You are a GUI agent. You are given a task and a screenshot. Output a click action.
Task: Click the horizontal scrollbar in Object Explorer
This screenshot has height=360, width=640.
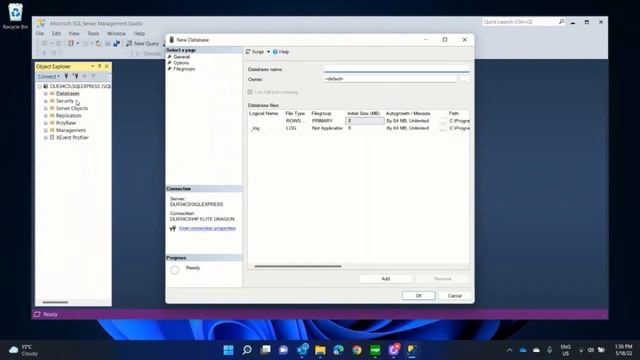click(x=55, y=302)
